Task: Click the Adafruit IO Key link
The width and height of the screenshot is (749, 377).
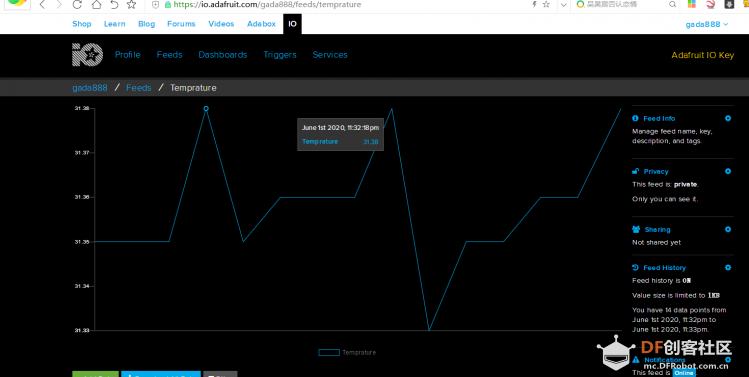Action: pyautogui.click(x=703, y=55)
